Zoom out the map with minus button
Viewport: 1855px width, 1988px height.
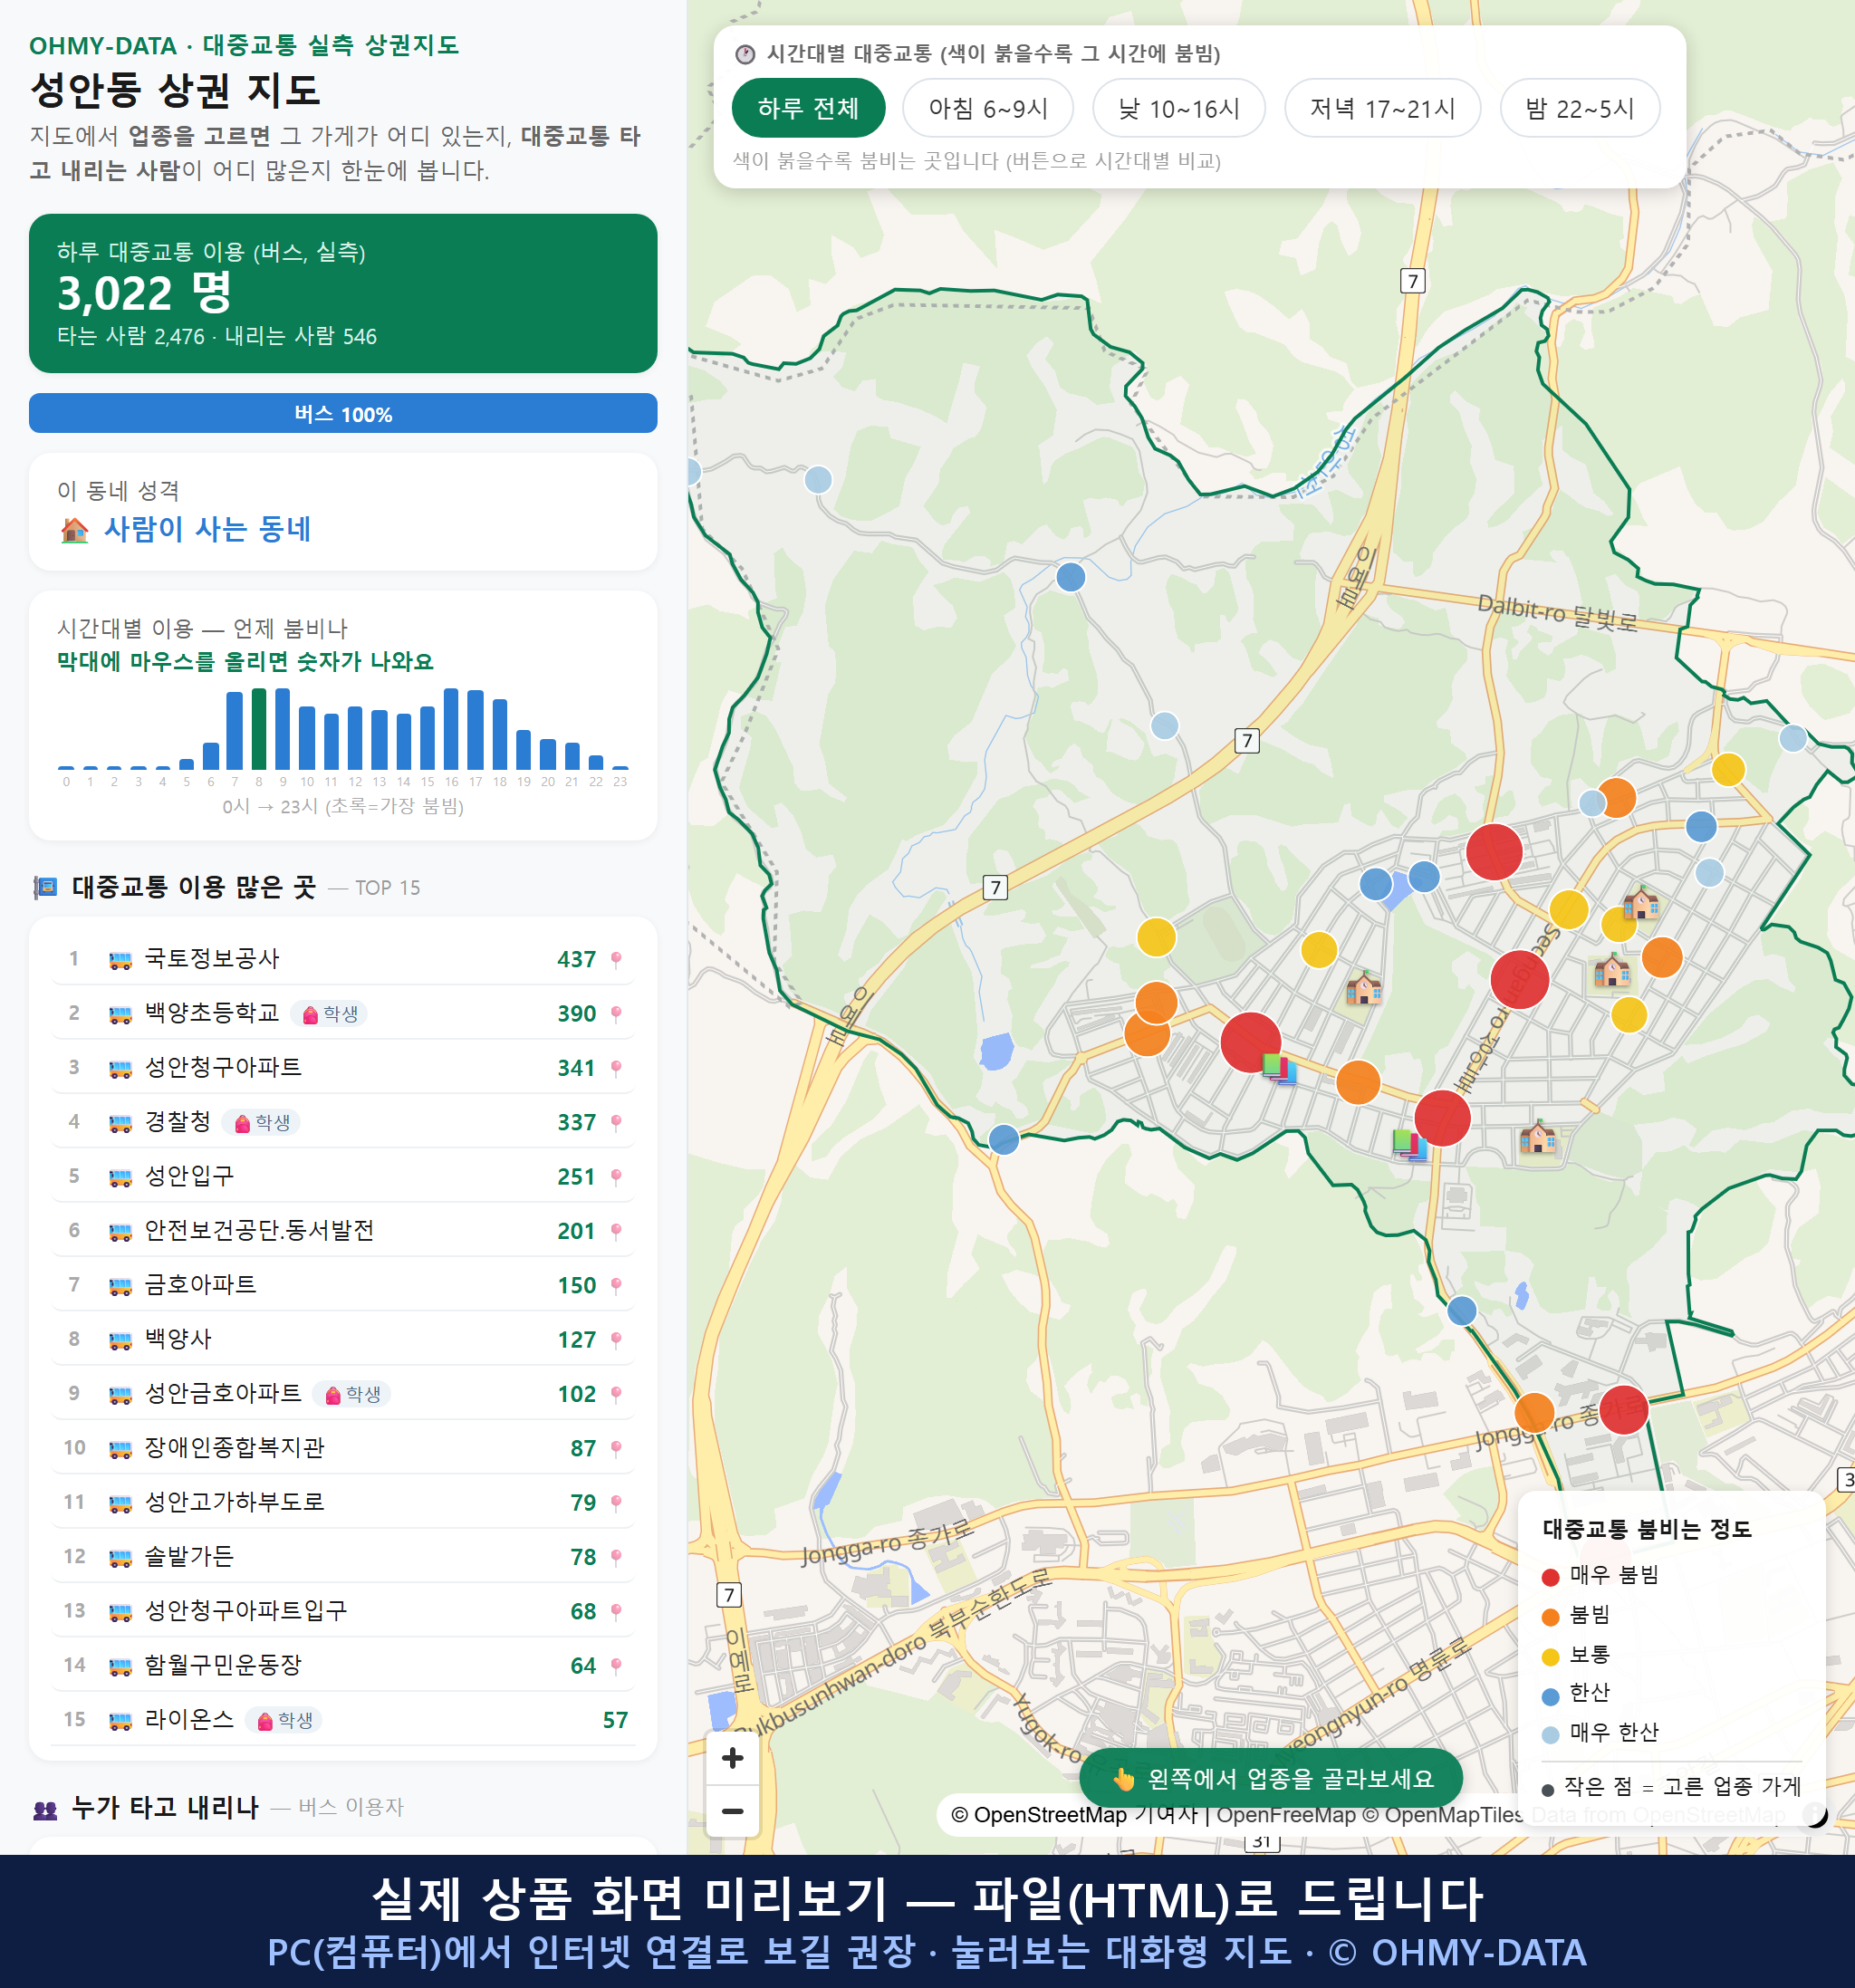(x=732, y=1810)
